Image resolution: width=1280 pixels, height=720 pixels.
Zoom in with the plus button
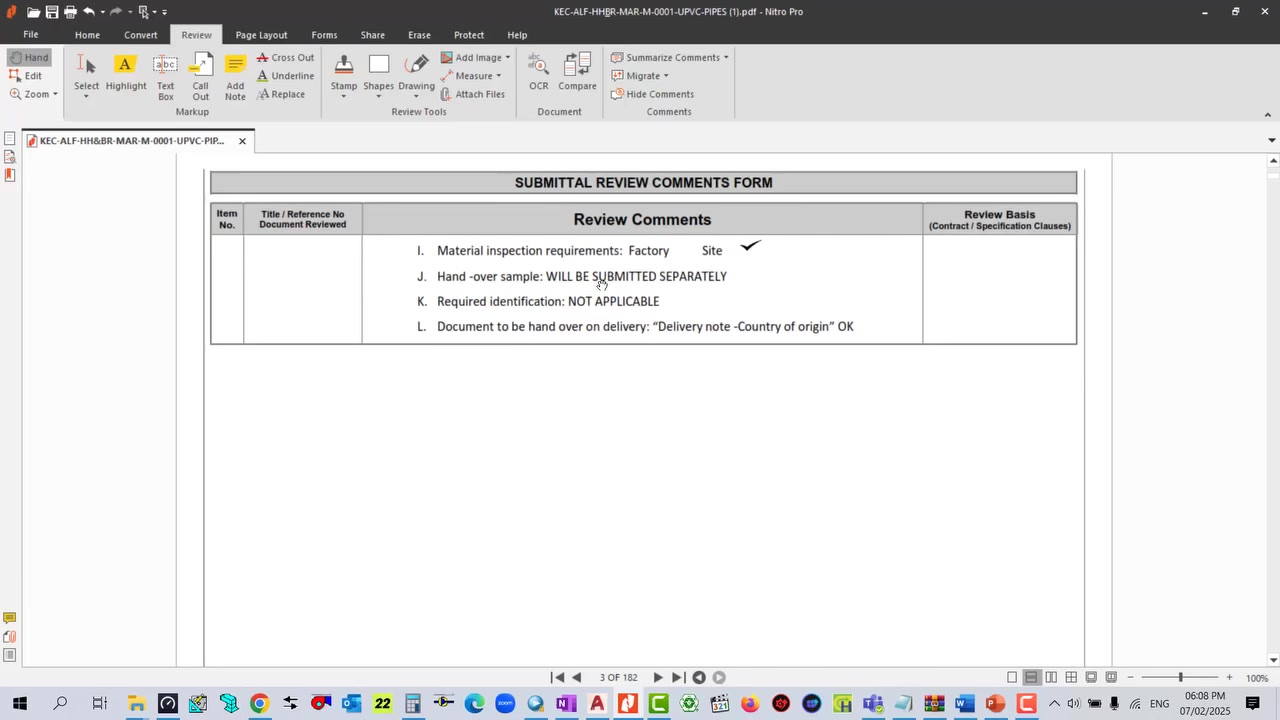pyautogui.click(x=1229, y=678)
